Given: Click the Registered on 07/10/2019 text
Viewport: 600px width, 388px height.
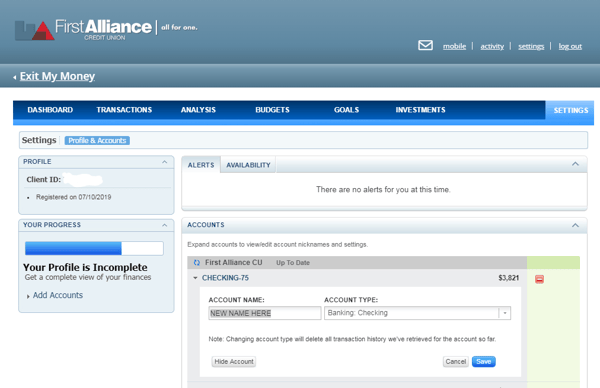Looking at the screenshot, I should tap(73, 197).
